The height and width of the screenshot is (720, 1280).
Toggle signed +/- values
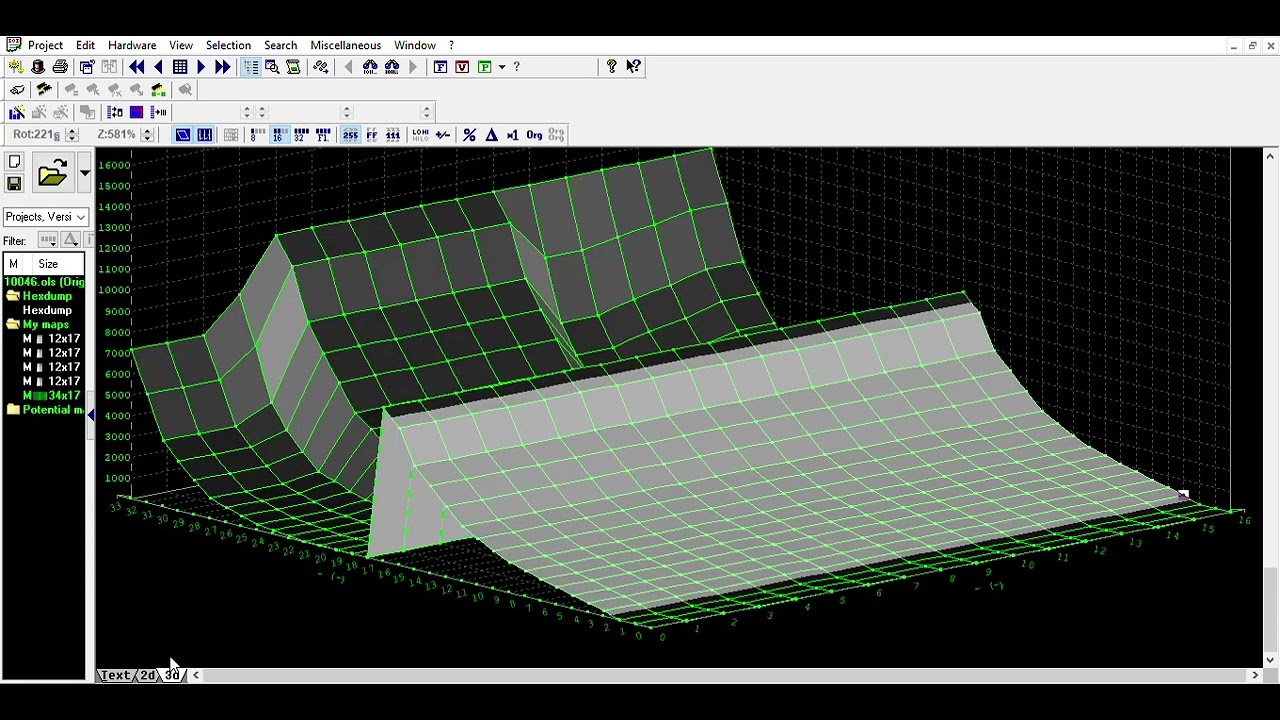[x=442, y=135]
